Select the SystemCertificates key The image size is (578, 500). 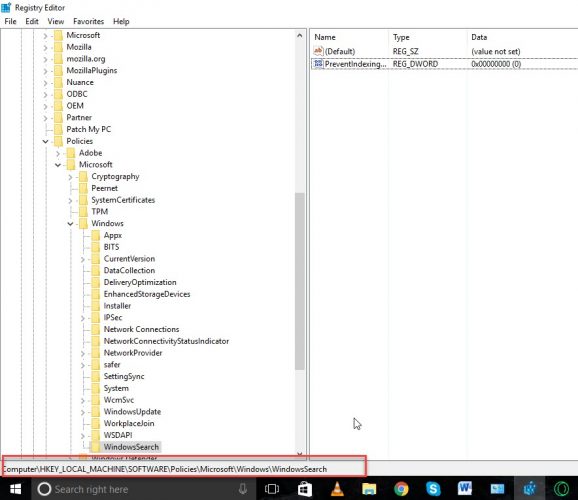pos(123,200)
